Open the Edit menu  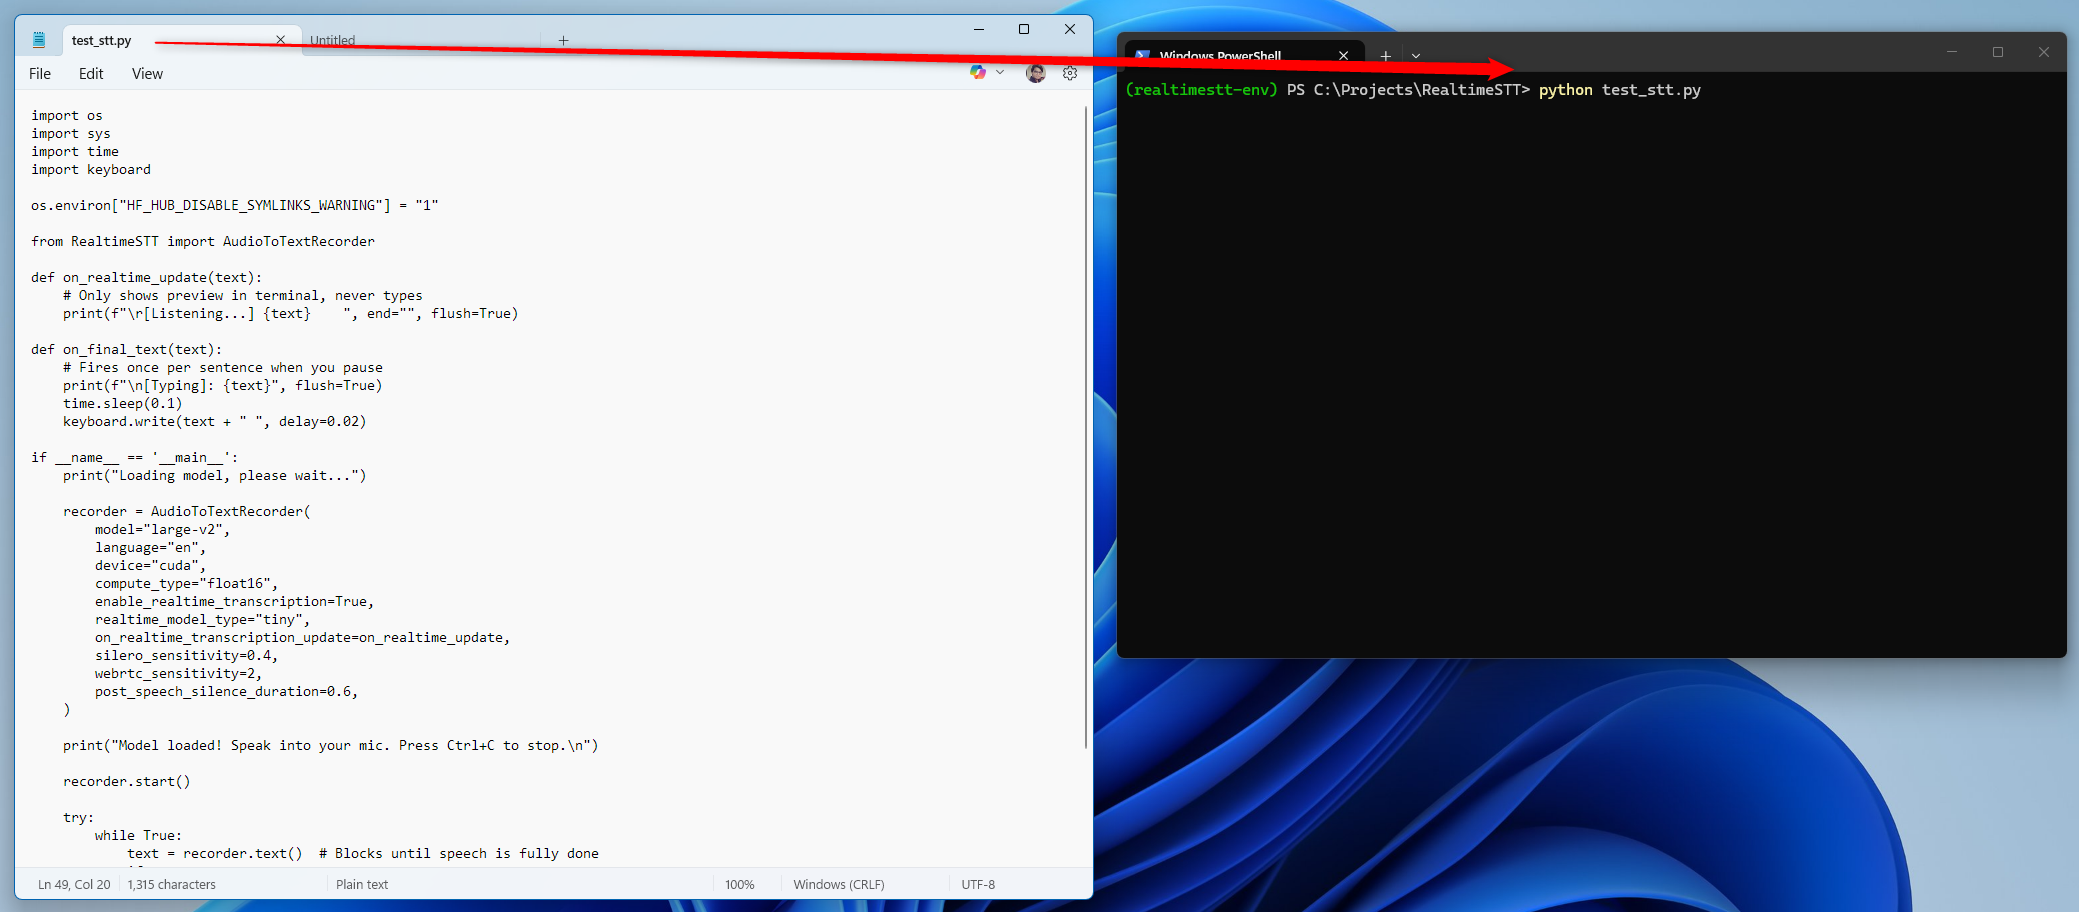pos(91,74)
